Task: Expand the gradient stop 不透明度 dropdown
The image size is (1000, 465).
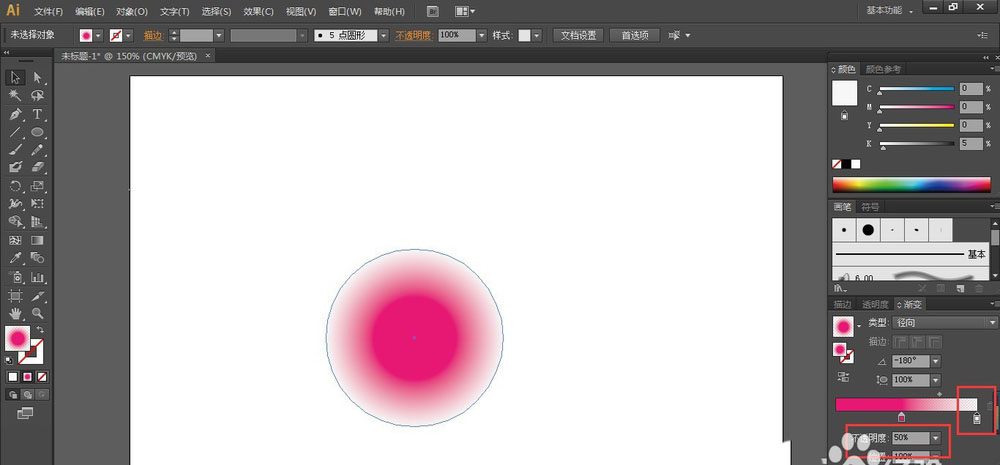Action: coord(936,438)
